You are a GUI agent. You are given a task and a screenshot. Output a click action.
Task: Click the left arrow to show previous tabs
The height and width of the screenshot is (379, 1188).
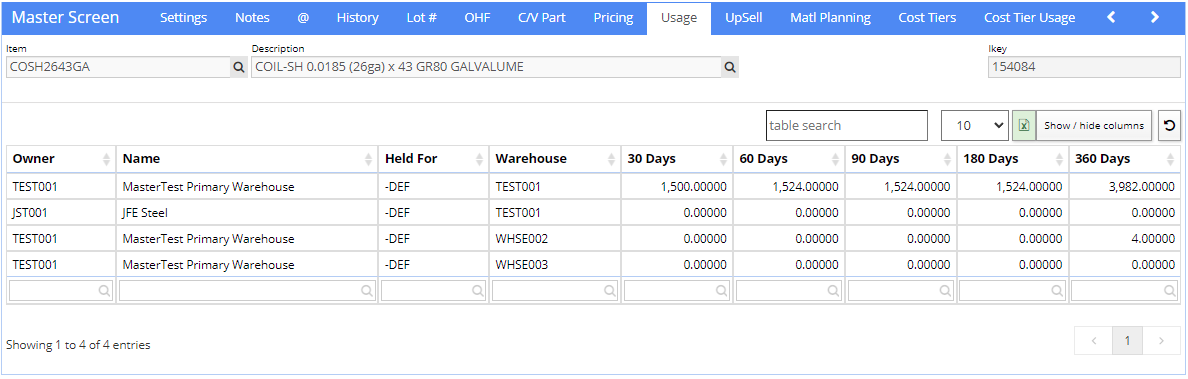coord(1111,17)
